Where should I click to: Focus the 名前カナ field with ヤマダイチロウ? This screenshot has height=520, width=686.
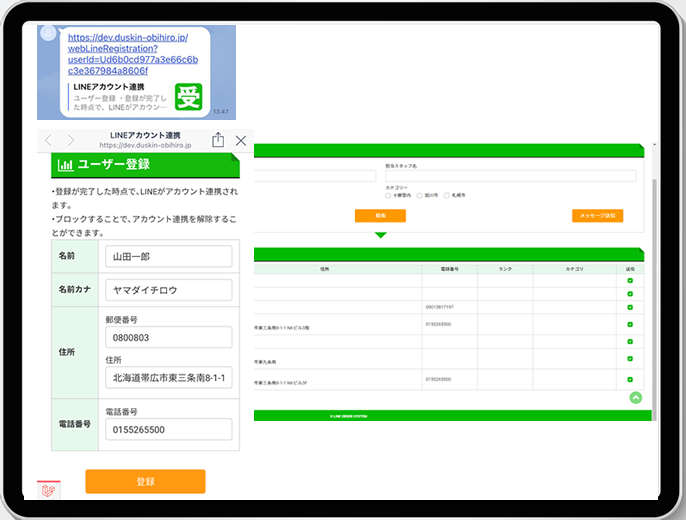[169, 290]
